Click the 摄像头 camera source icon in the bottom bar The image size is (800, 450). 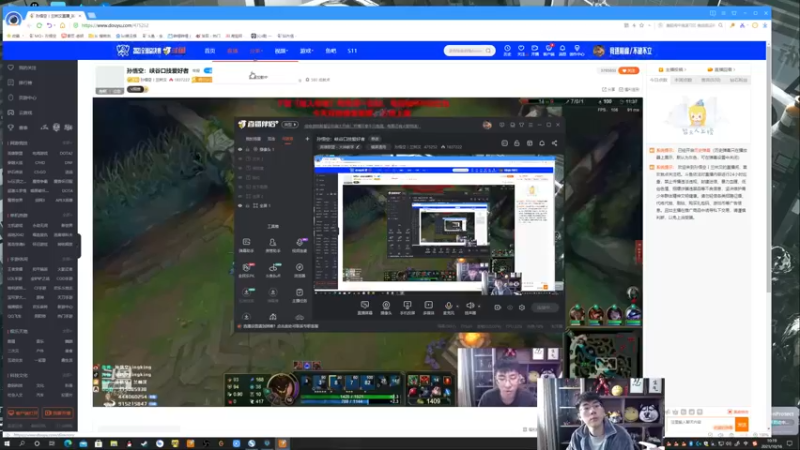tap(386, 307)
